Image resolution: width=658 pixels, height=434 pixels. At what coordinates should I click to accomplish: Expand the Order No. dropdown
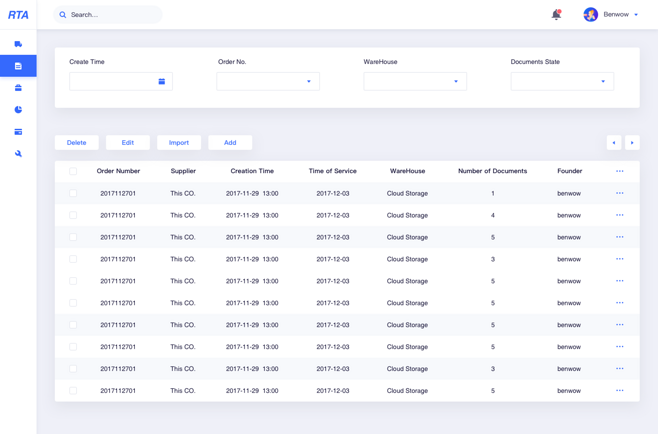coord(268,81)
